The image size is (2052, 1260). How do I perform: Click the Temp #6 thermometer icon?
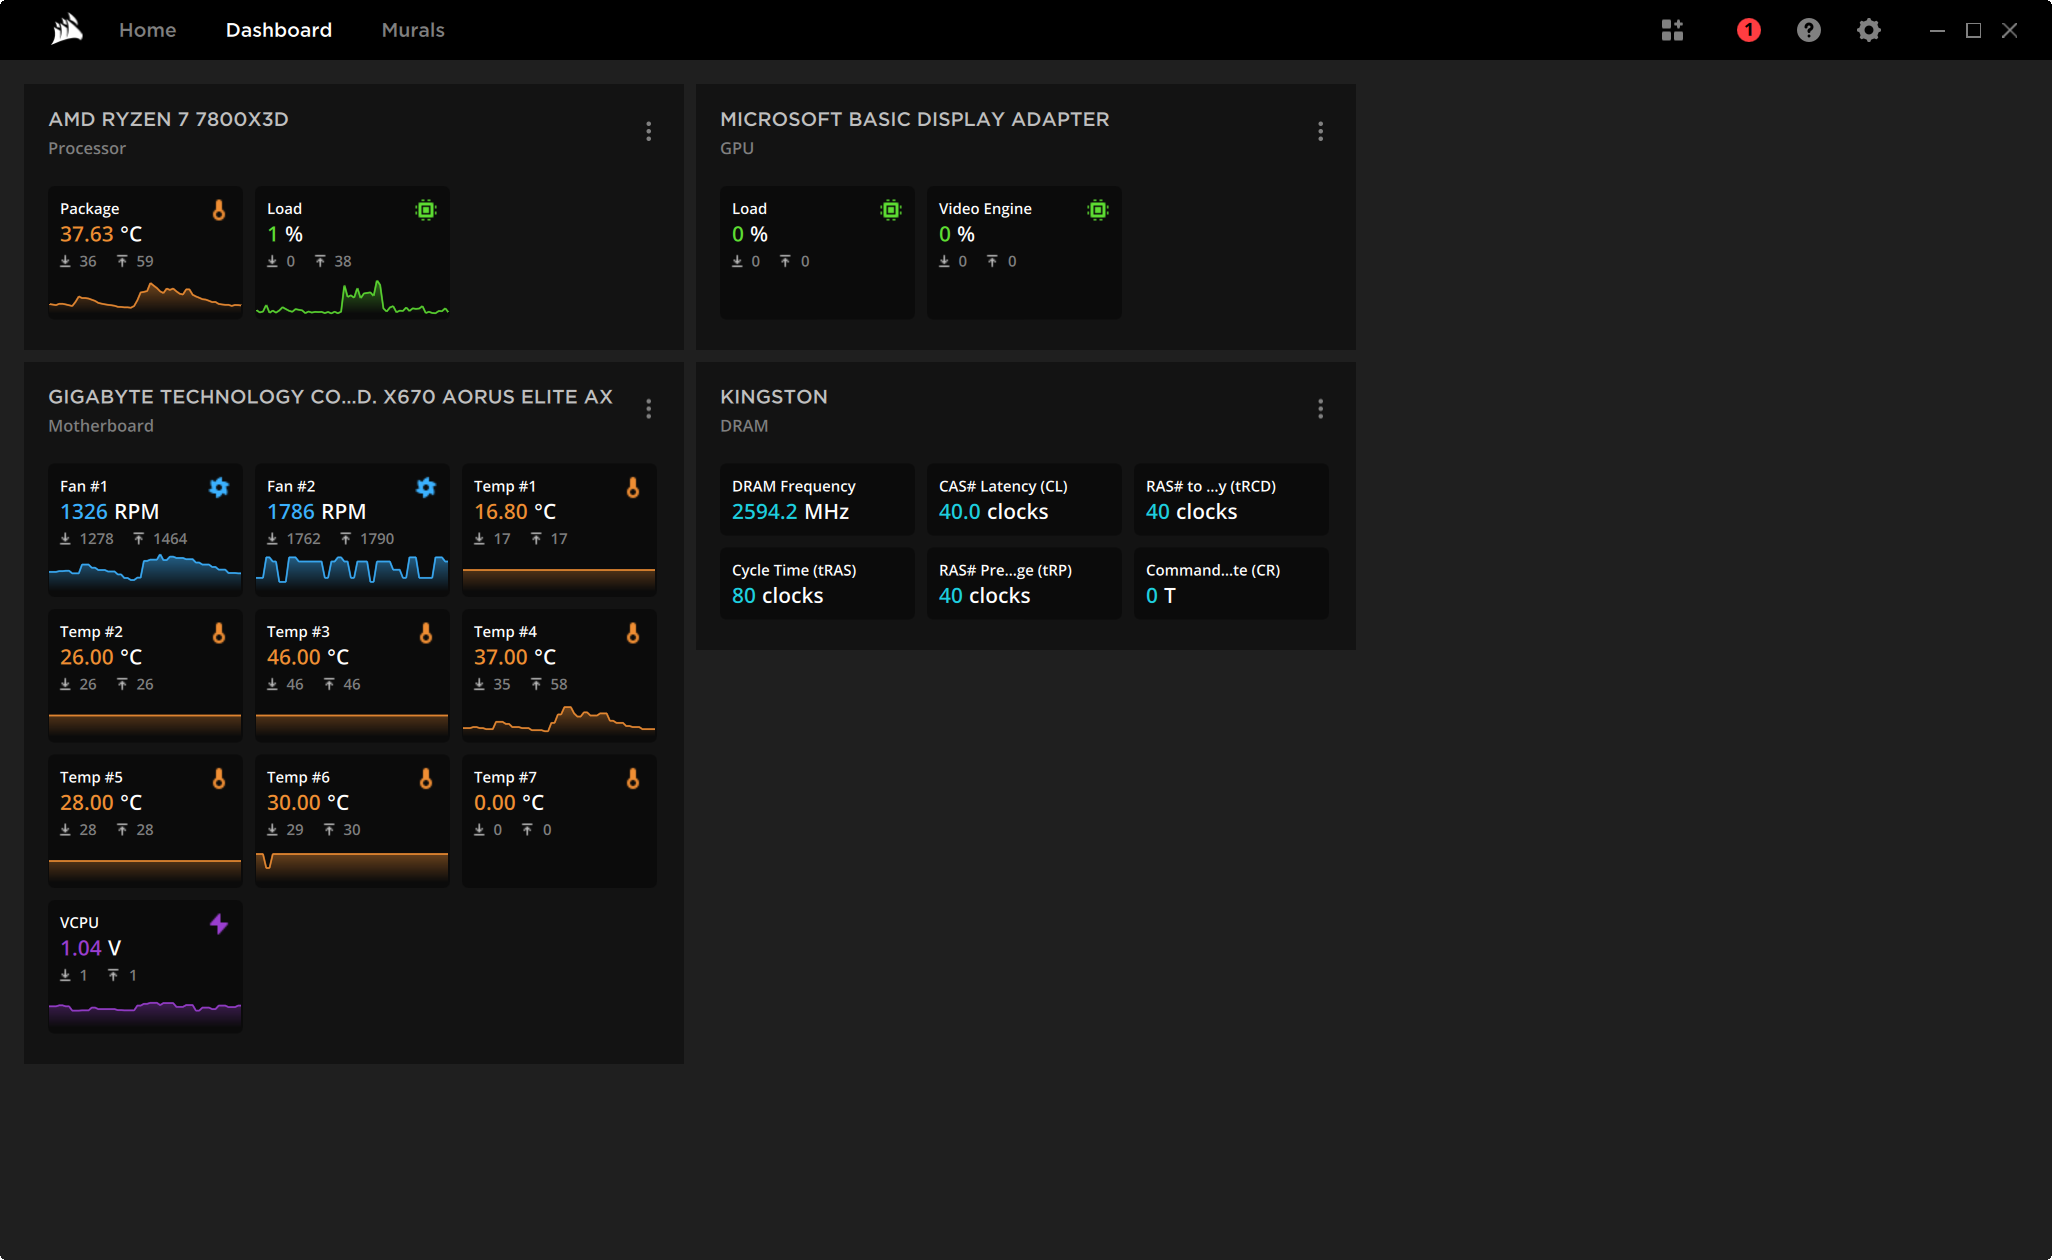click(426, 778)
